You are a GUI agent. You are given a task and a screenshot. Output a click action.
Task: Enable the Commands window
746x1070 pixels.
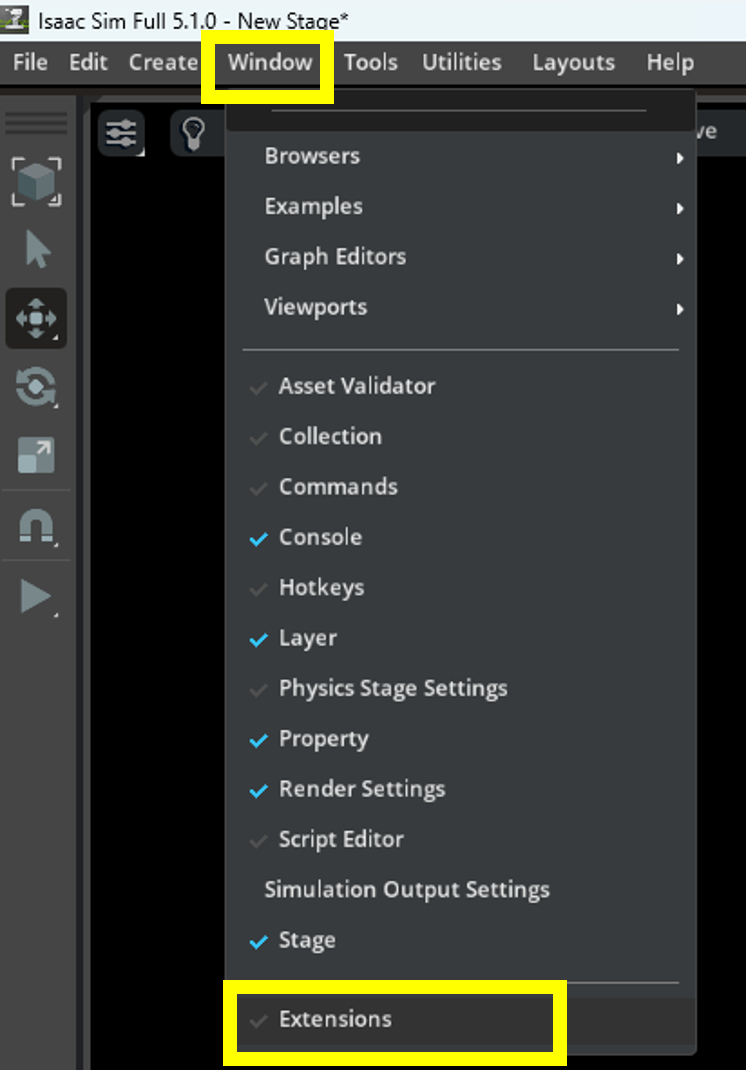point(461,487)
